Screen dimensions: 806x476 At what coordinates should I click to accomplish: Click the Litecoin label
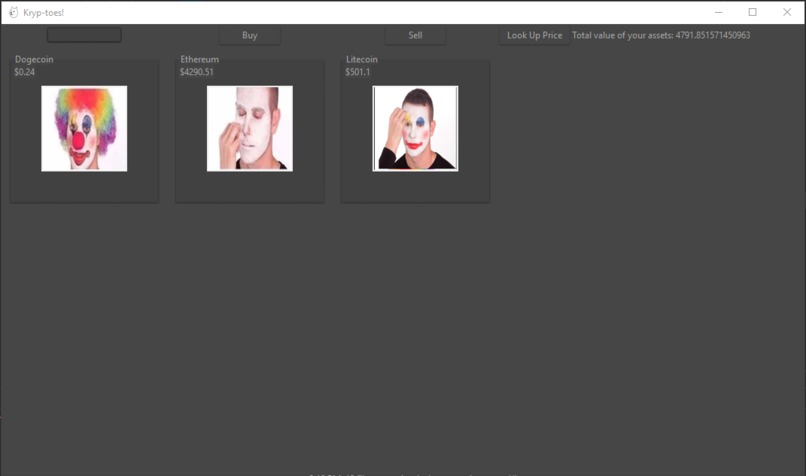point(362,60)
